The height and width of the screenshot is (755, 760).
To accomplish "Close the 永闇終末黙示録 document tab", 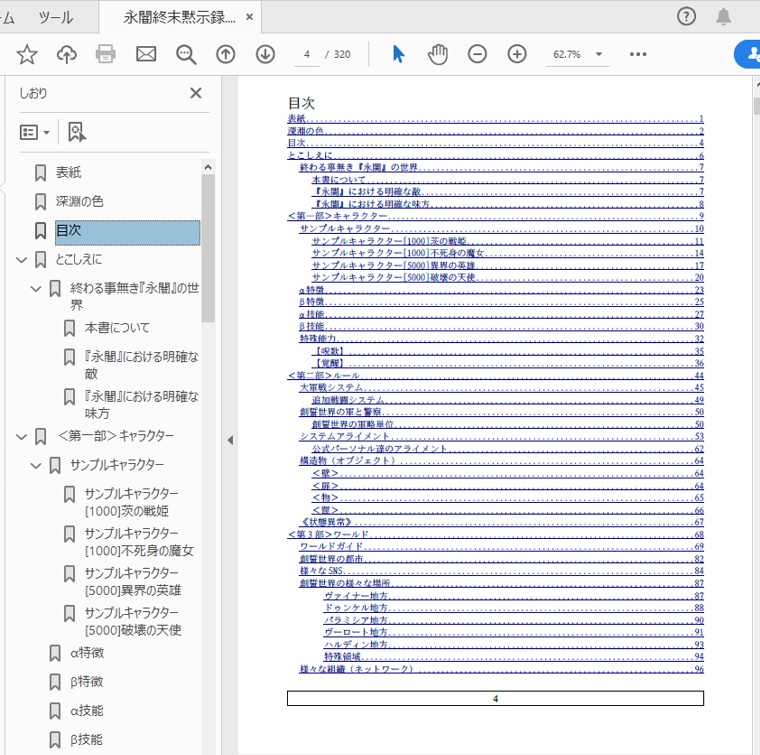I will (x=250, y=17).
